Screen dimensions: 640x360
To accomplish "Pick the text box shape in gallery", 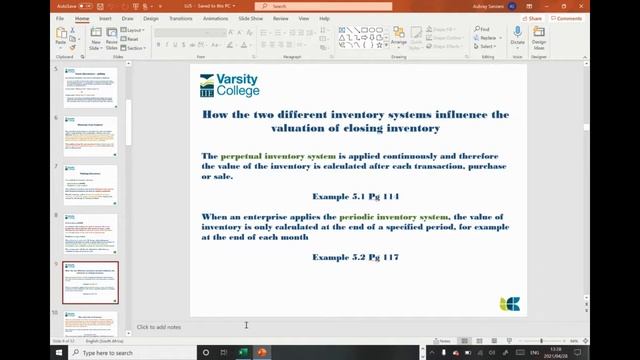I will pyautogui.click(x=342, y=30).
